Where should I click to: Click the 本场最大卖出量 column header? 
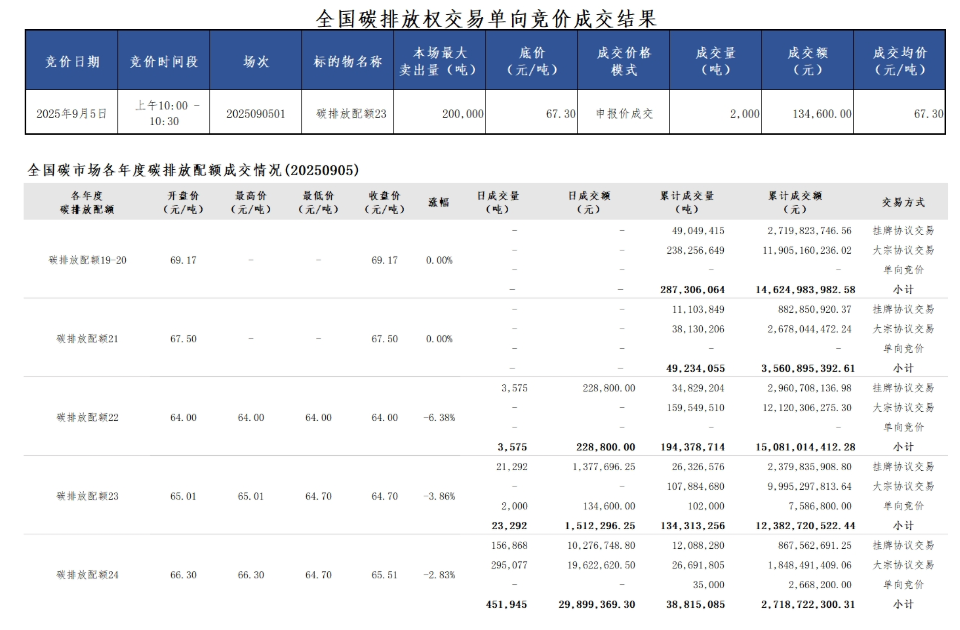tap(439, 61)
